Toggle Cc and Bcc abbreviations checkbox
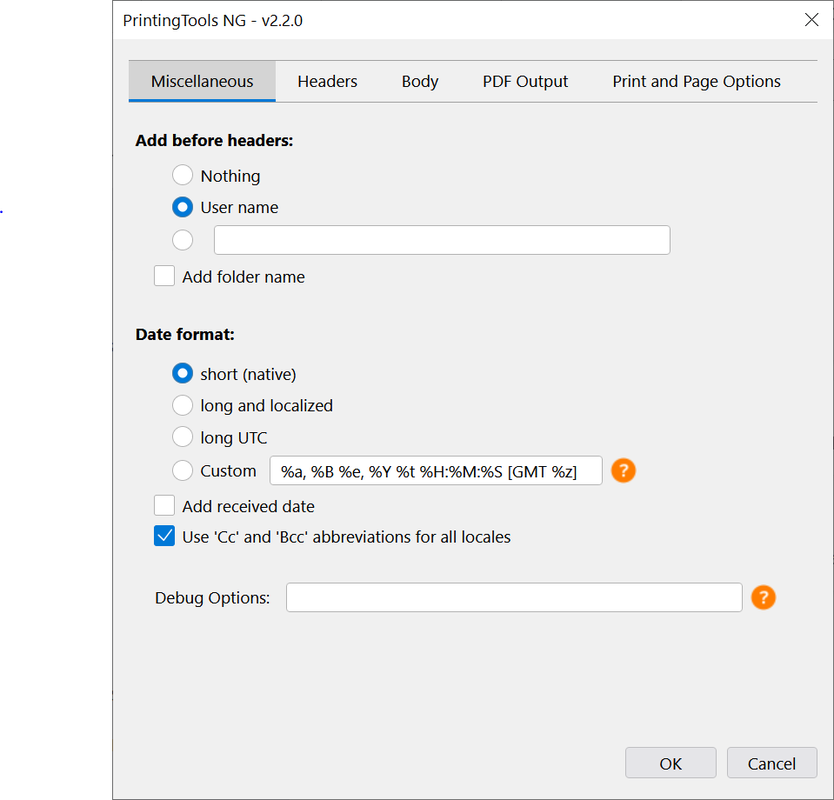834x800 pixels. pyautogui.click(x=164, y=536)
